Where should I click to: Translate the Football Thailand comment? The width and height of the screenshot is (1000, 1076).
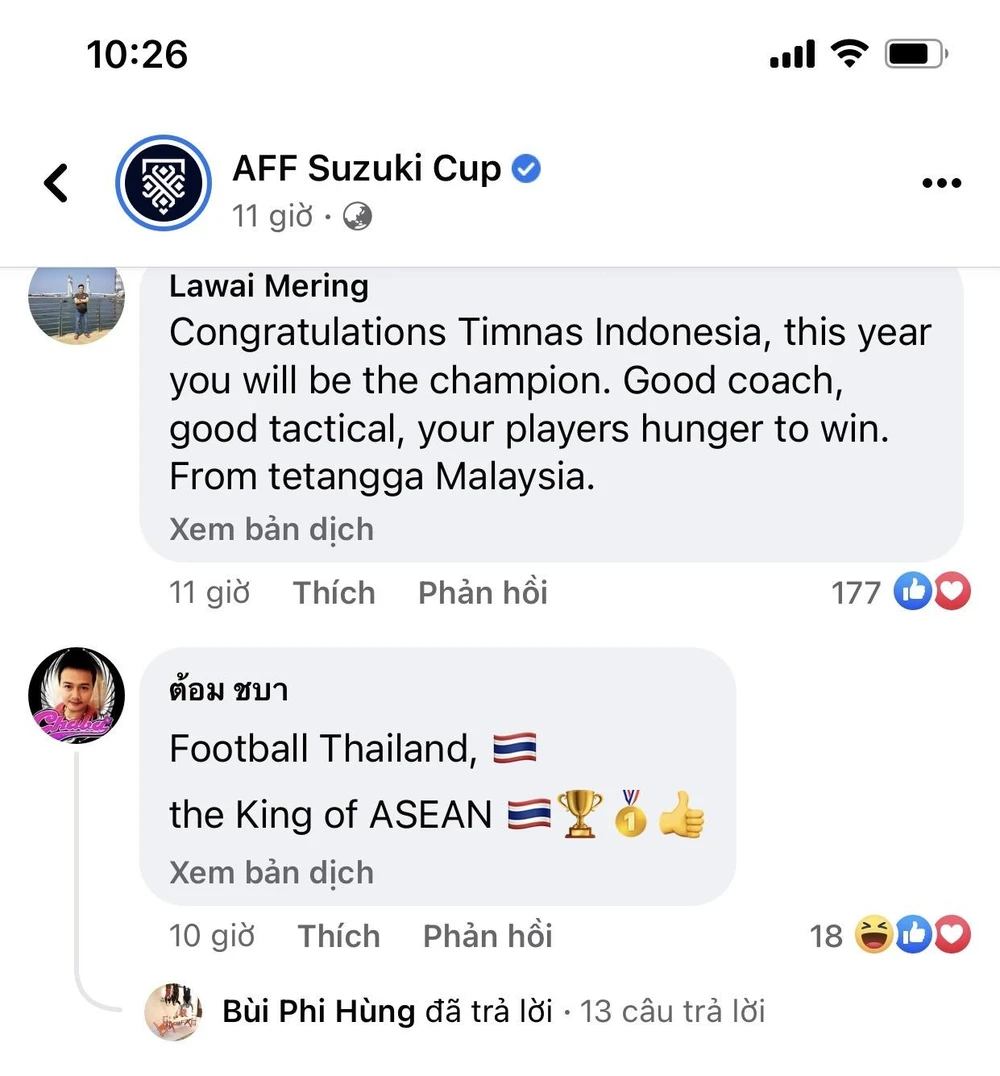pos(271,872)
